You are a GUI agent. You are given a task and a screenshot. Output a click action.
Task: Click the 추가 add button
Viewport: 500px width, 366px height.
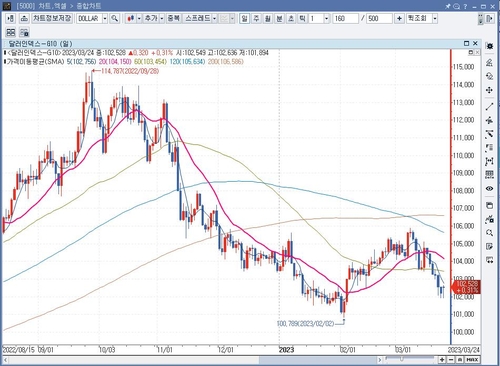click(151, 18)
